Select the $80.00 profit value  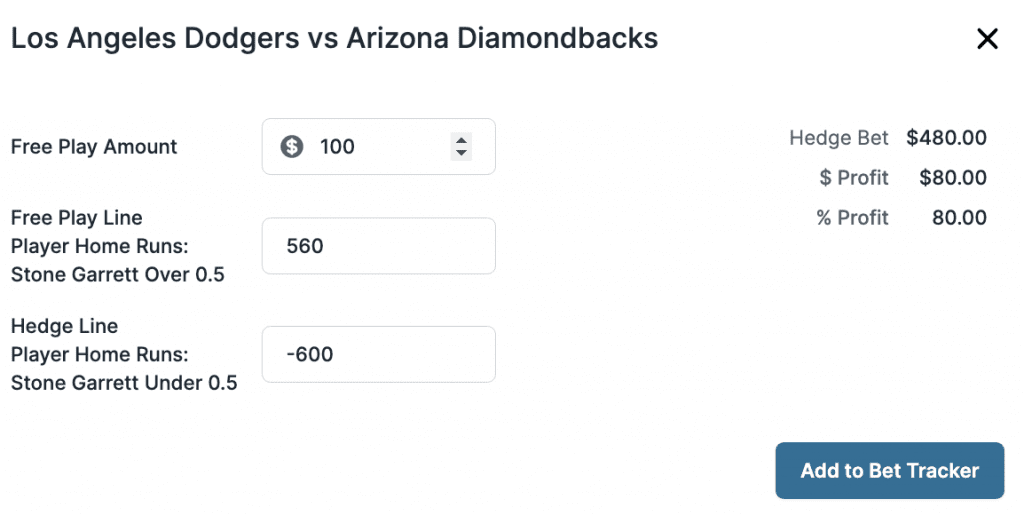coord(953,178)
